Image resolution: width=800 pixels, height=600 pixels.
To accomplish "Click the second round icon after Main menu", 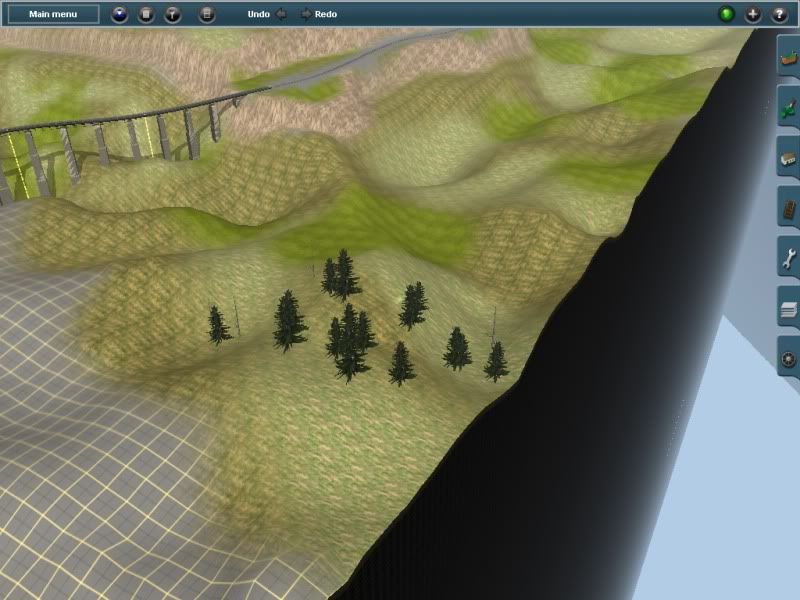I will tap(145, 14).
